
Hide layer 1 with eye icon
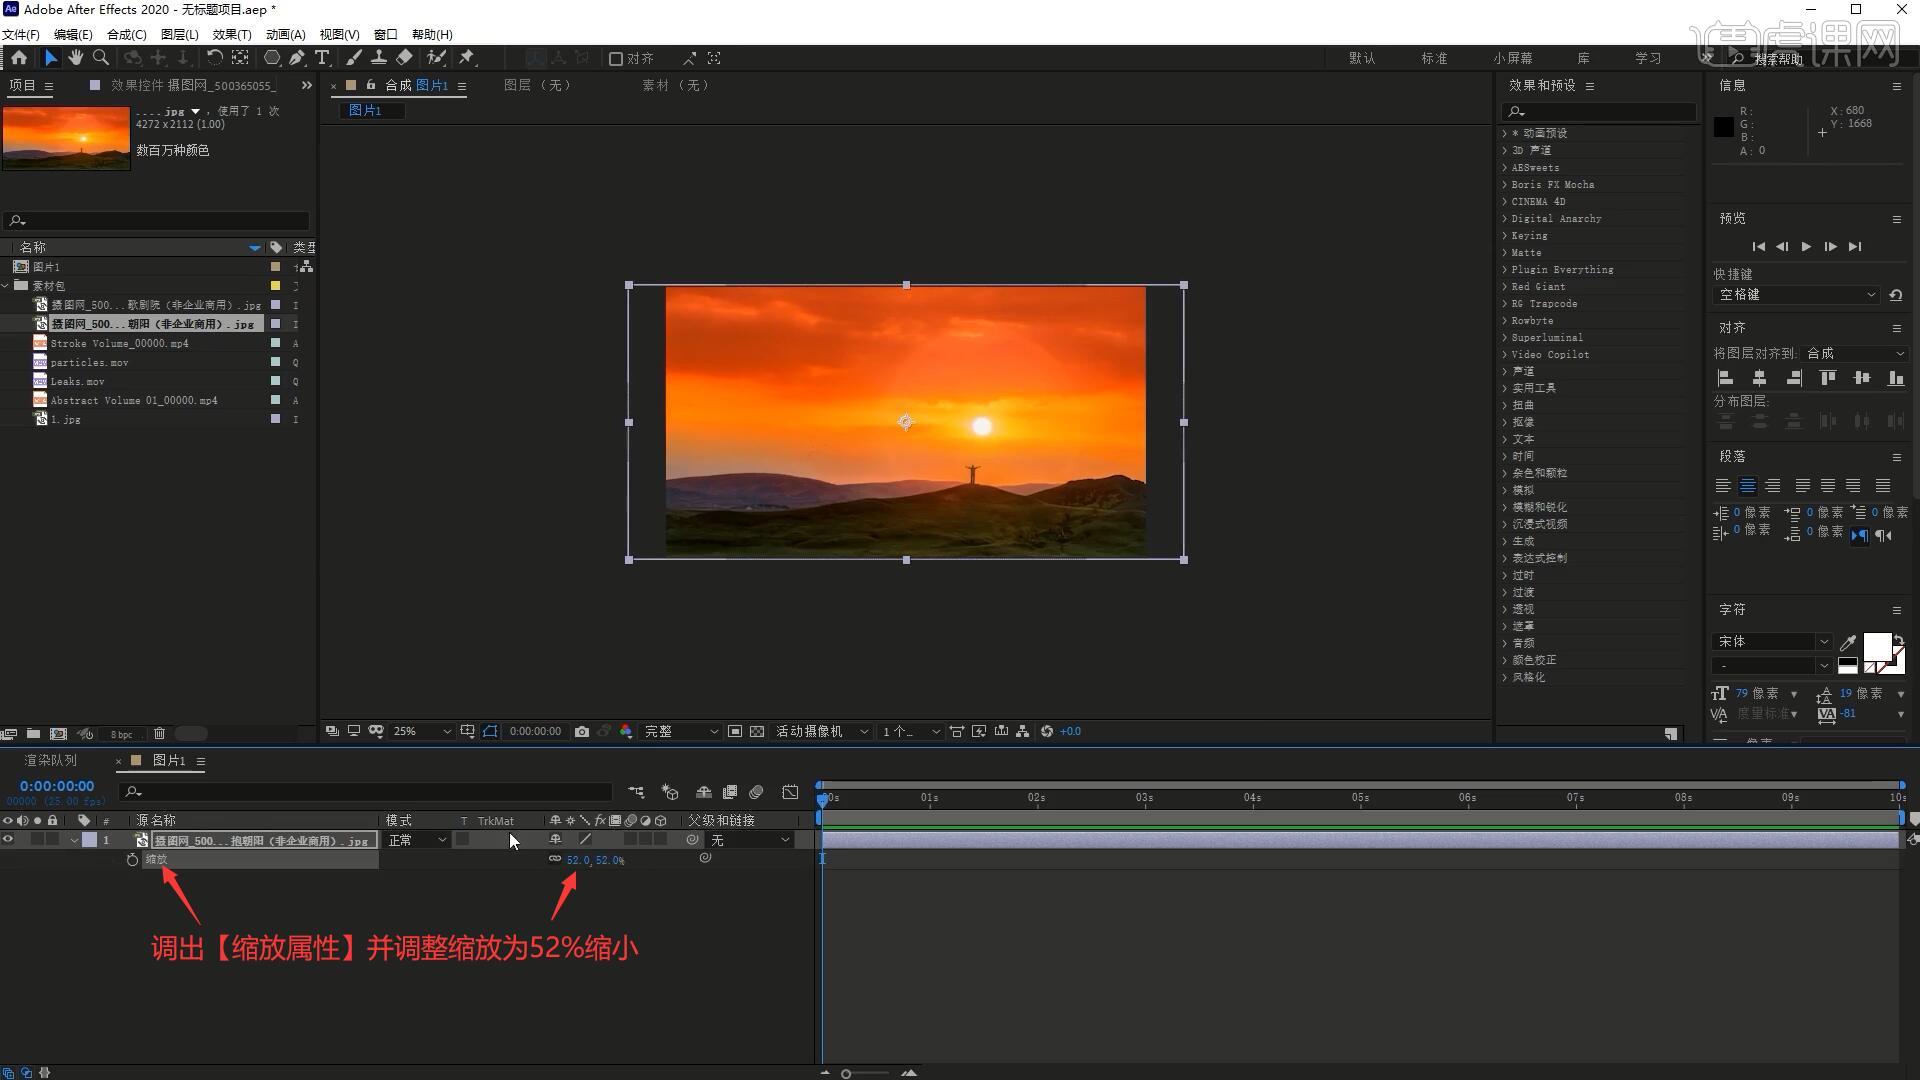tap(8, 840)
